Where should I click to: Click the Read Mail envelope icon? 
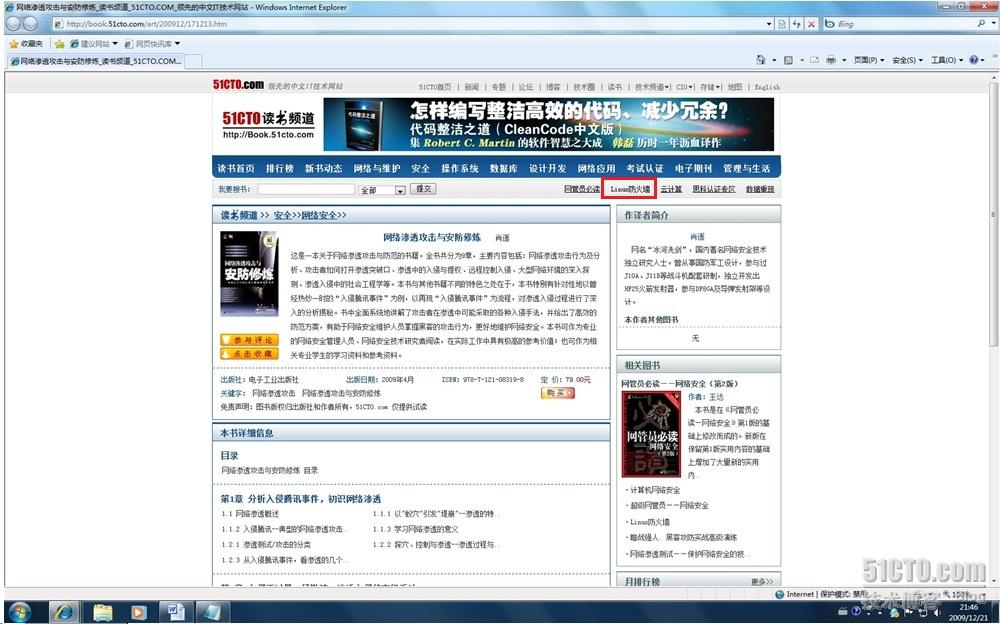[x=814, y=60]
